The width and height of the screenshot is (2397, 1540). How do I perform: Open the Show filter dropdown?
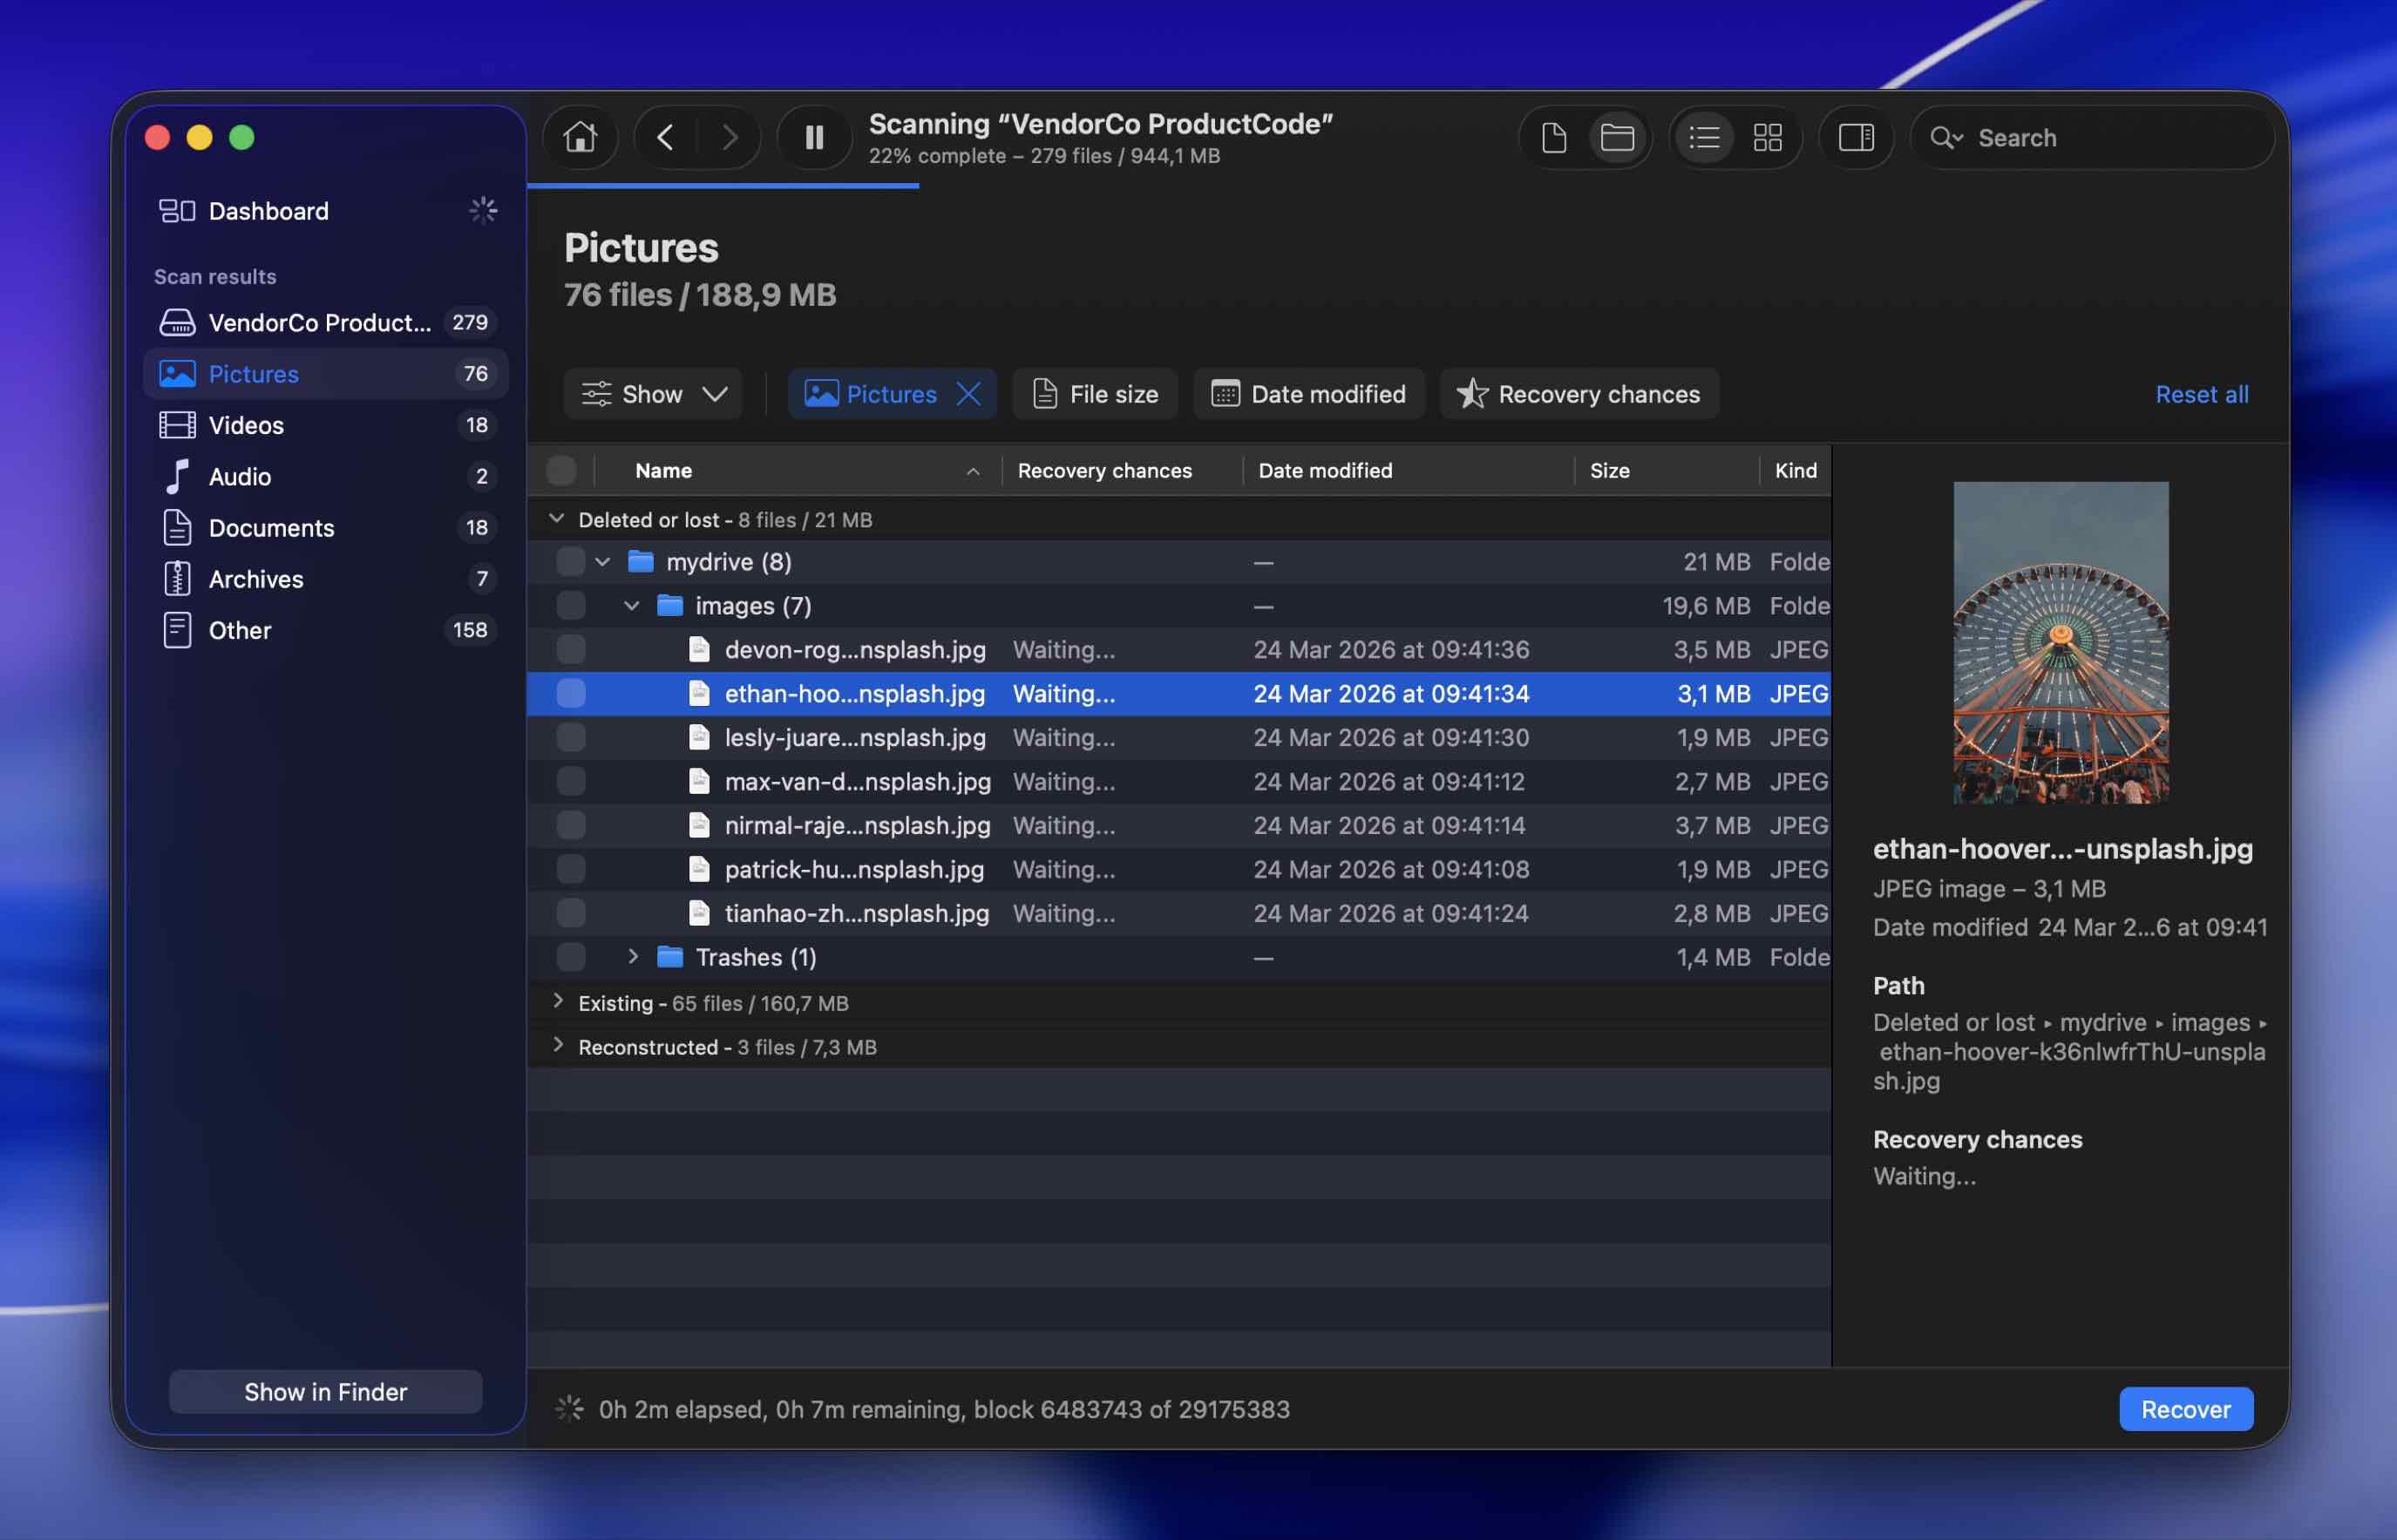click(x=653, y=393)
